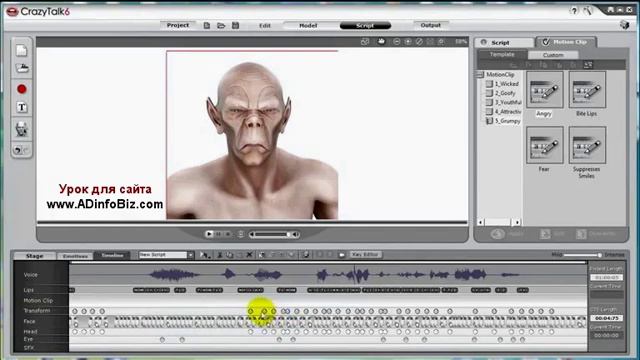Select the 3_Youthful motion clip folder

pyautogui.click(x=504, y=102)
